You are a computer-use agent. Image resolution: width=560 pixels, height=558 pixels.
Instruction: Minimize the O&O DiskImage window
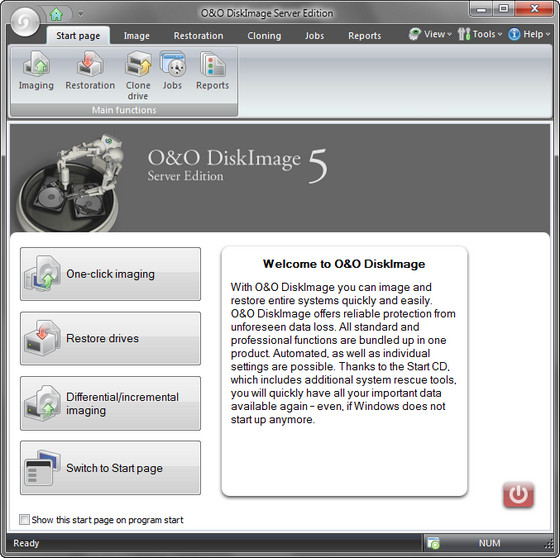click(481, 9)
